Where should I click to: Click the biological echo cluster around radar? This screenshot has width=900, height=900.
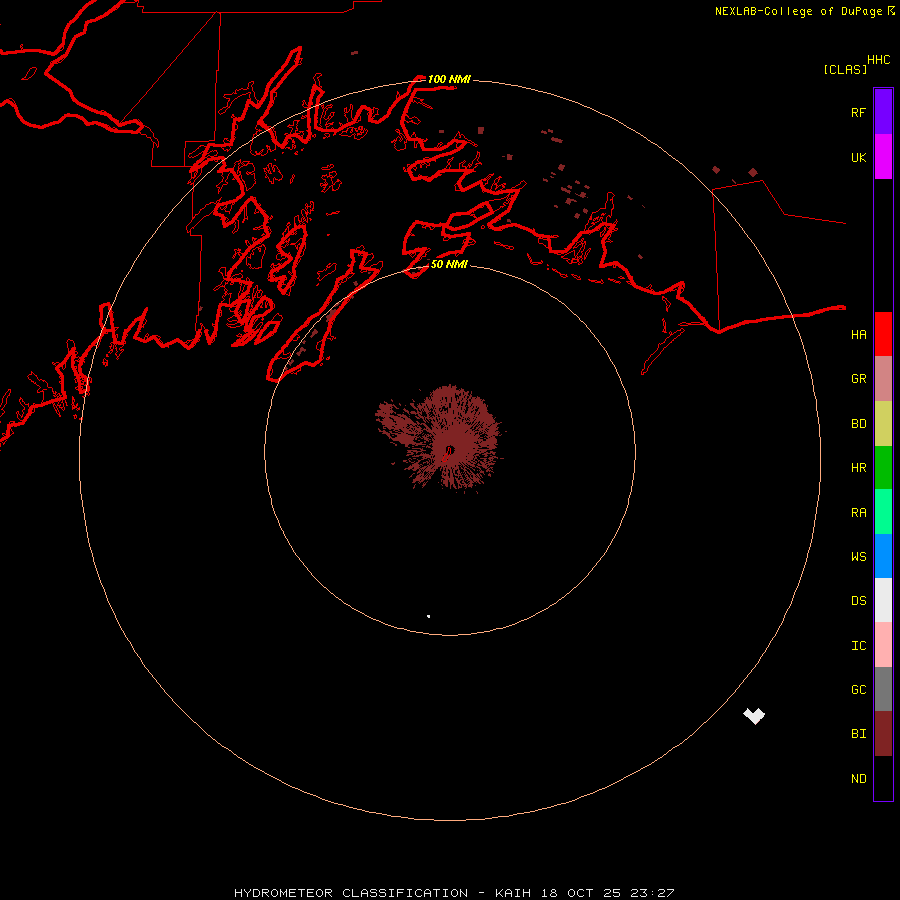pyautogui.click(x=440, y=437)
